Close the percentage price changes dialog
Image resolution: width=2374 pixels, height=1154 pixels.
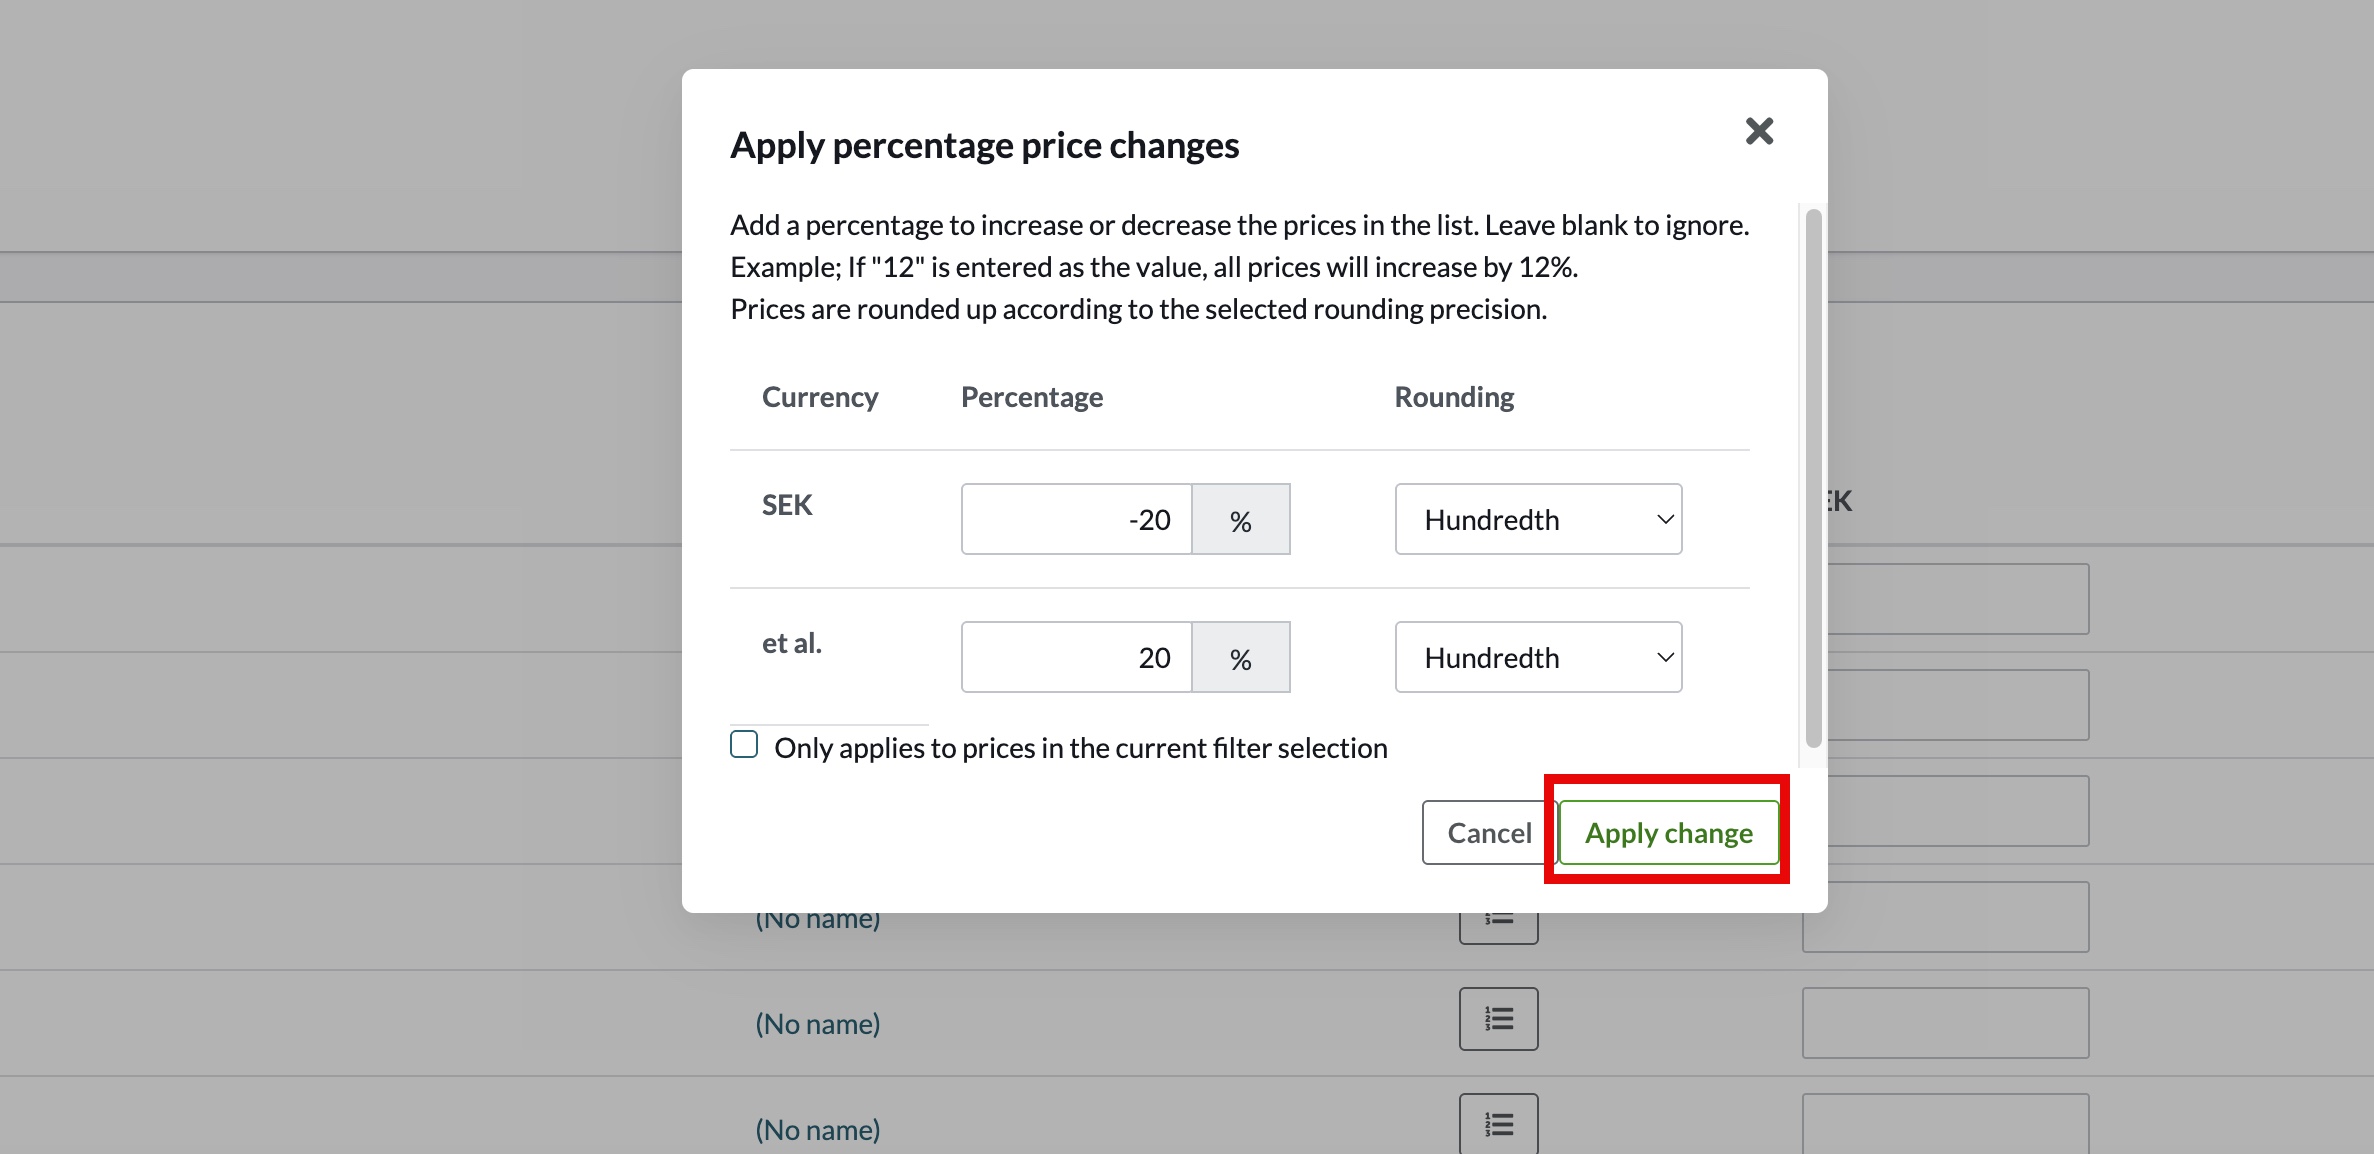1759,131
